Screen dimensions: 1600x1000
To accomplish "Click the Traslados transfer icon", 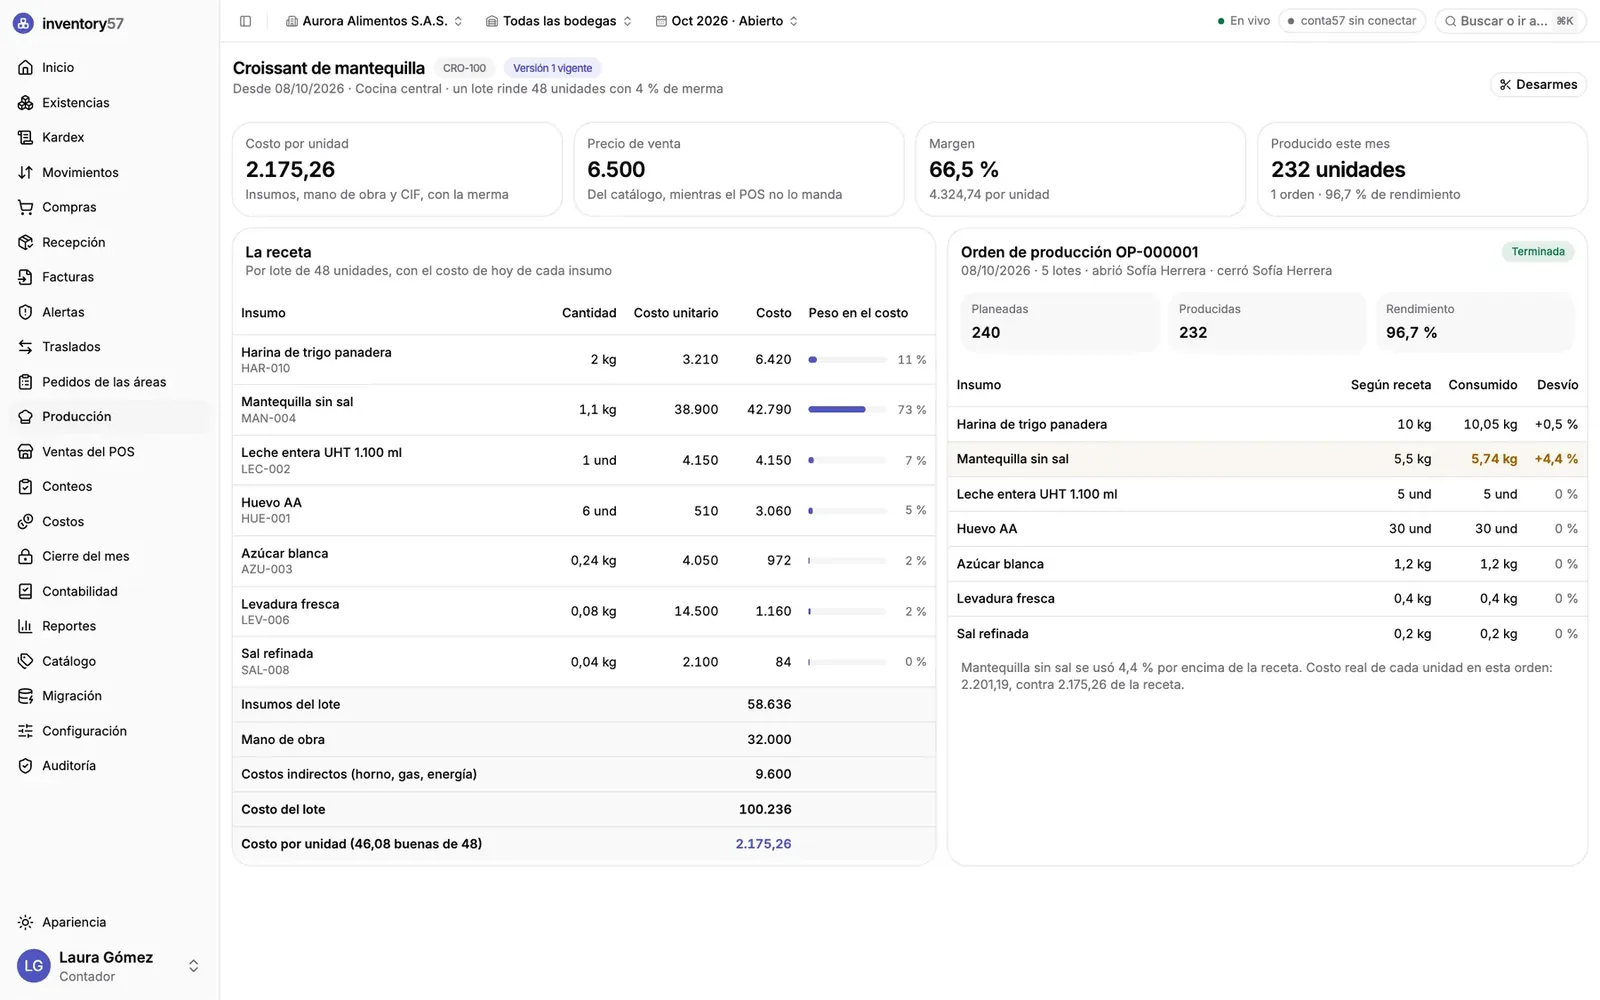I will click(x=25, y=347).
